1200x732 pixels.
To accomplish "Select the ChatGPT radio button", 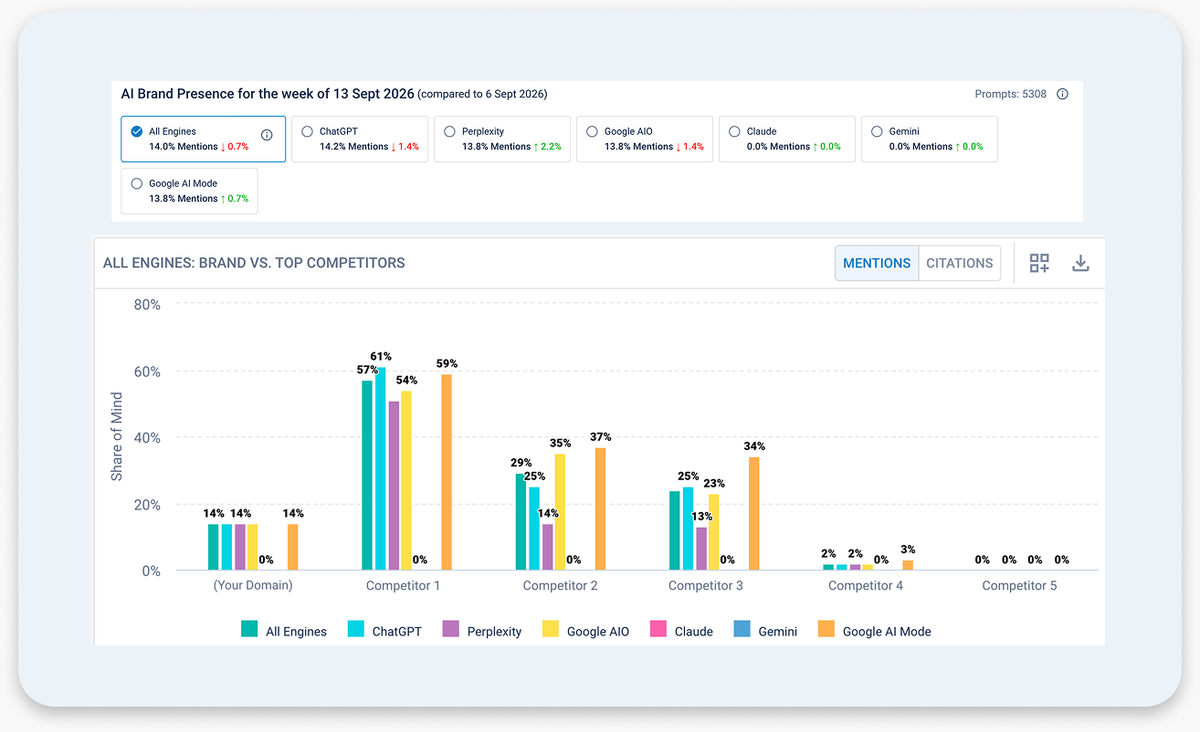I will click(x=308, y=131).
